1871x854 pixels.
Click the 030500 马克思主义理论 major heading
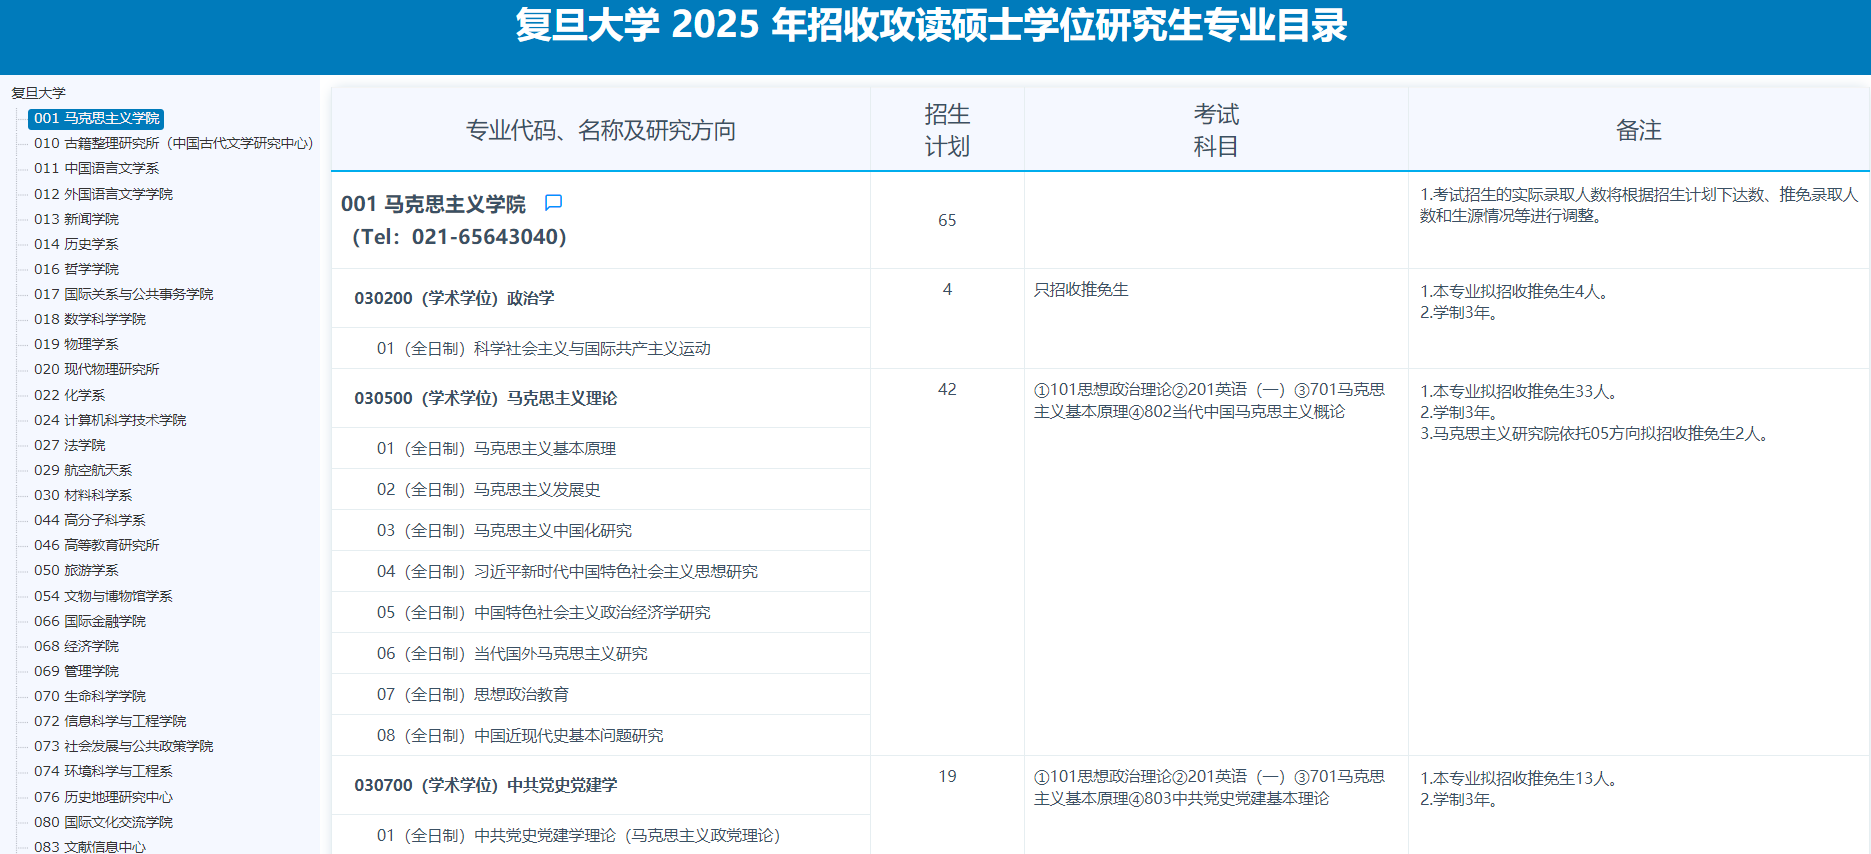pyautogui.click(x=485, y=398)
